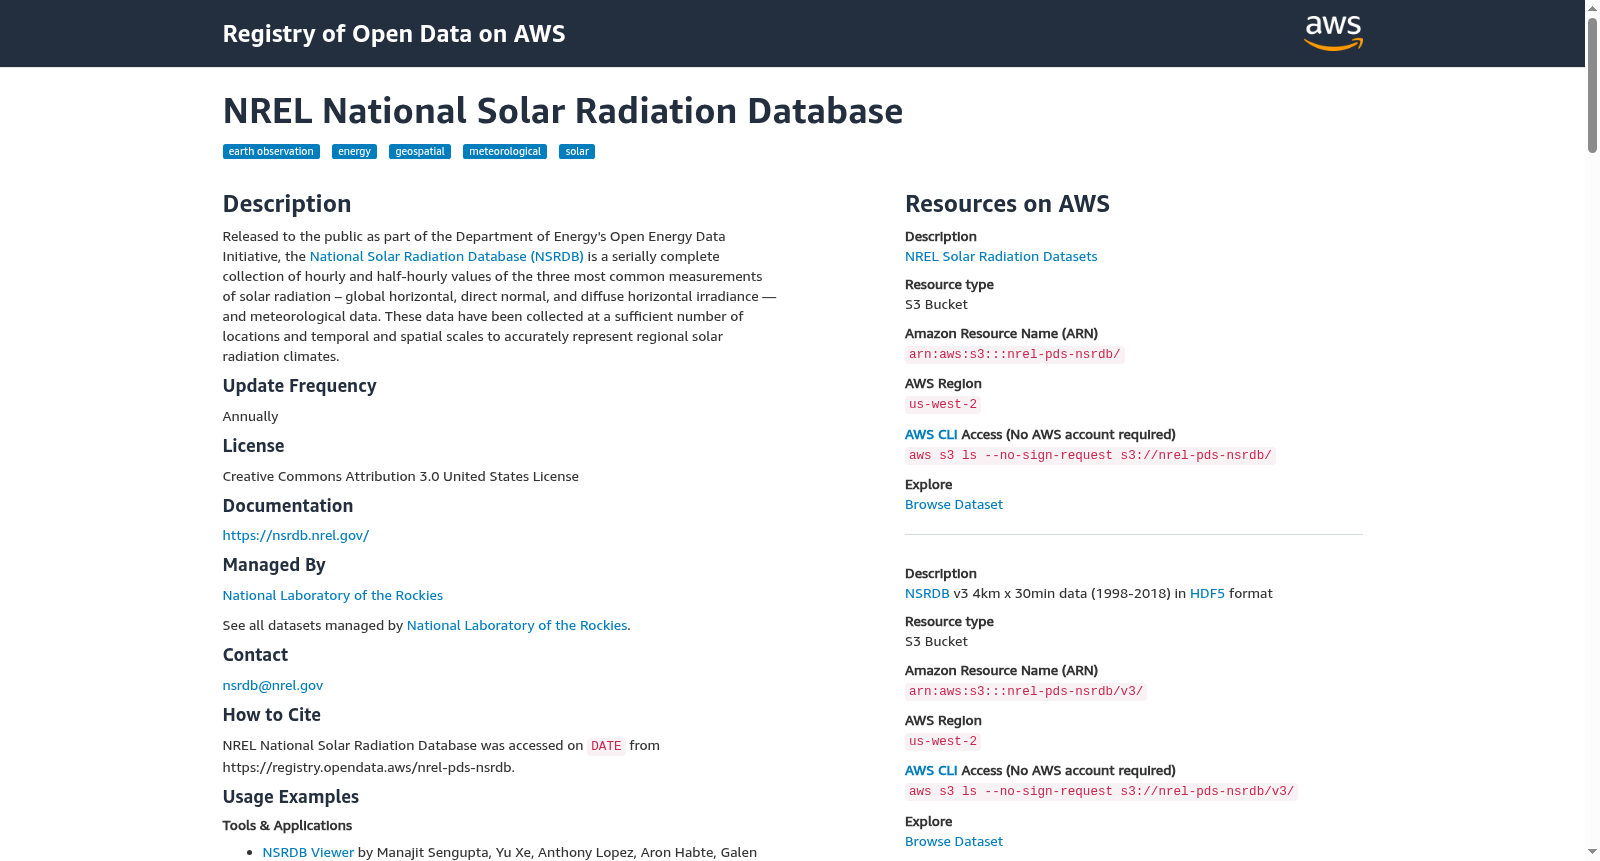The width and height of the screenshot is (1600, 861).
Task: Click the NREL National Solar Radiation Database title
Action: click(x=563, y=111)
